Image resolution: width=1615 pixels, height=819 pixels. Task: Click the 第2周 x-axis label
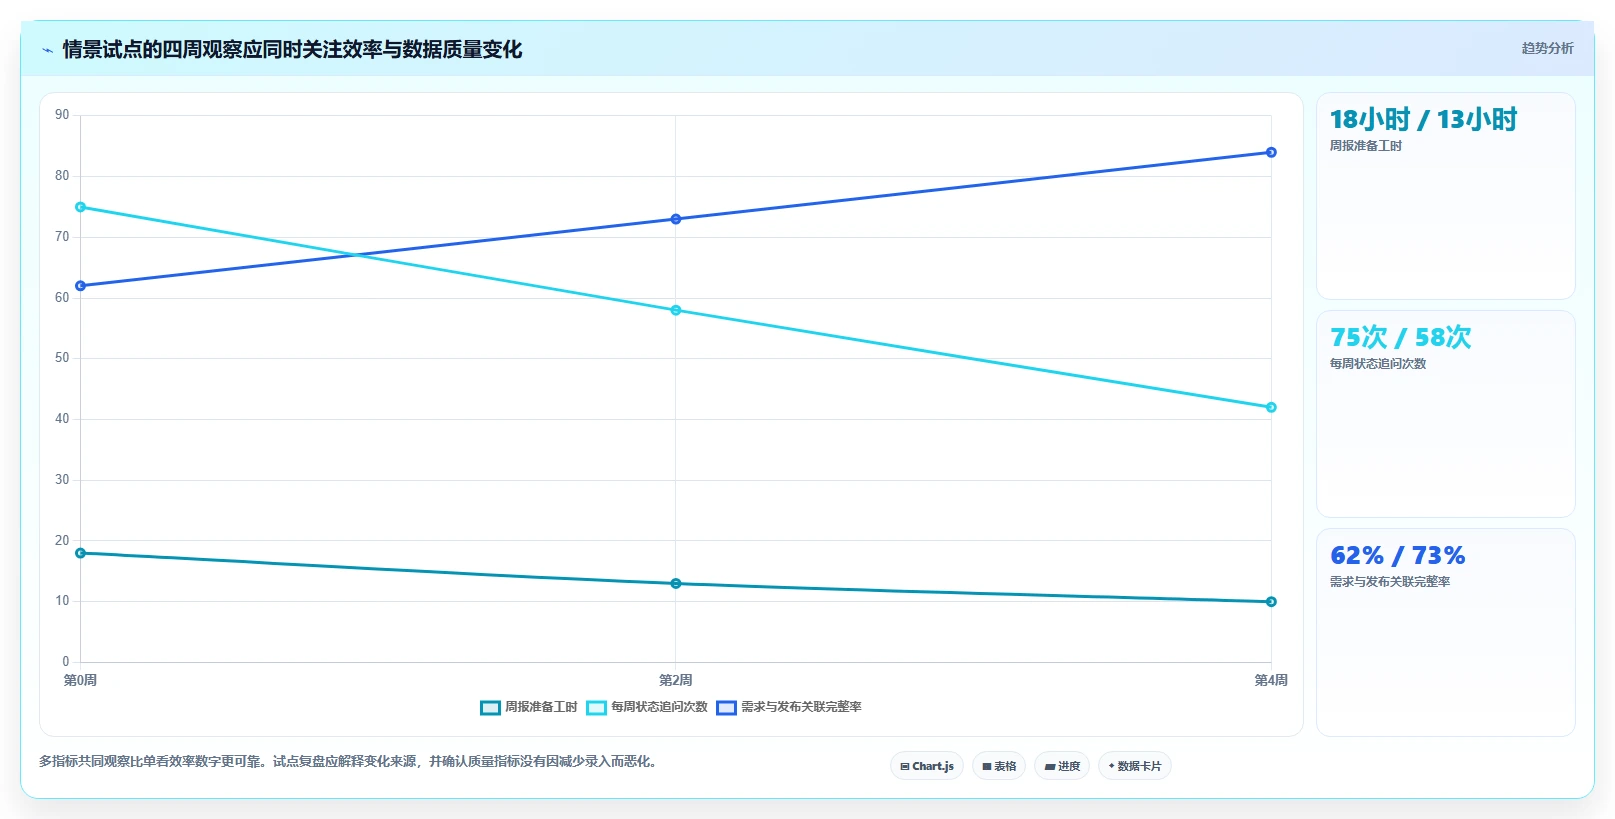676,680
